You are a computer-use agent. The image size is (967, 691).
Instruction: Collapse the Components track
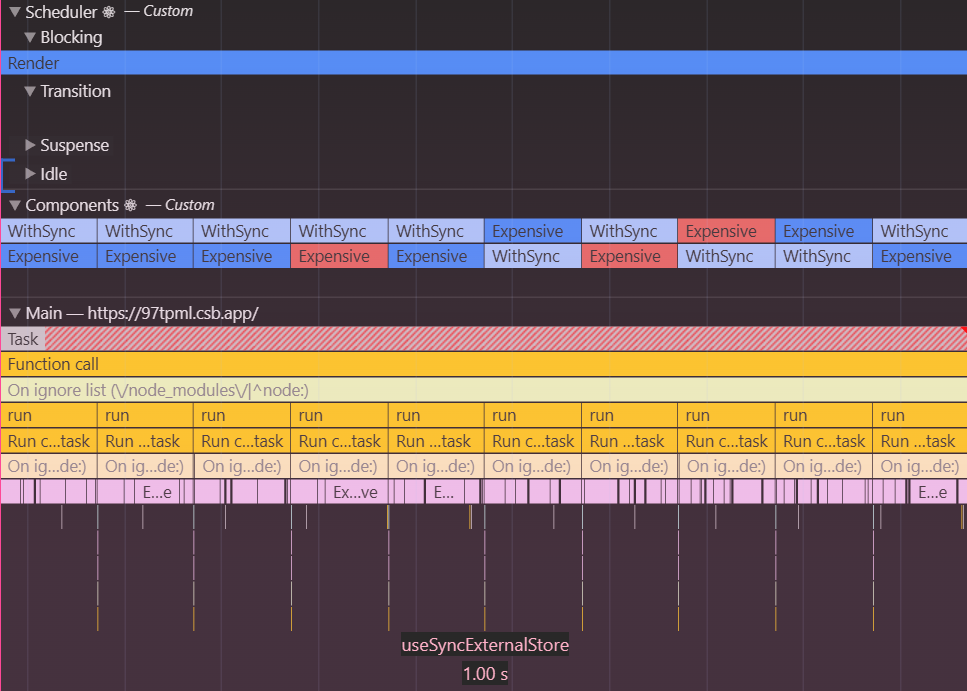pos(14,205)
